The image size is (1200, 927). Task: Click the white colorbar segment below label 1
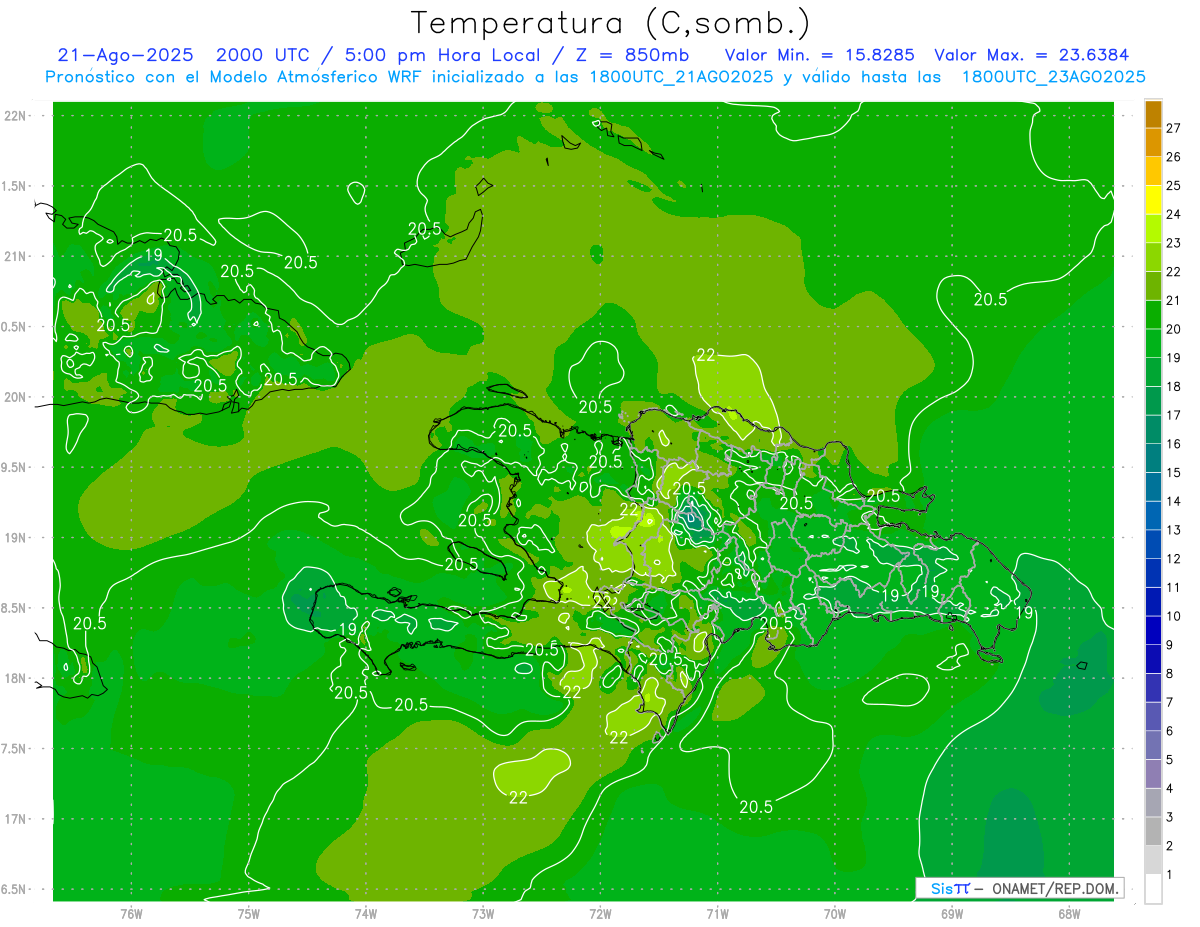1153,889
